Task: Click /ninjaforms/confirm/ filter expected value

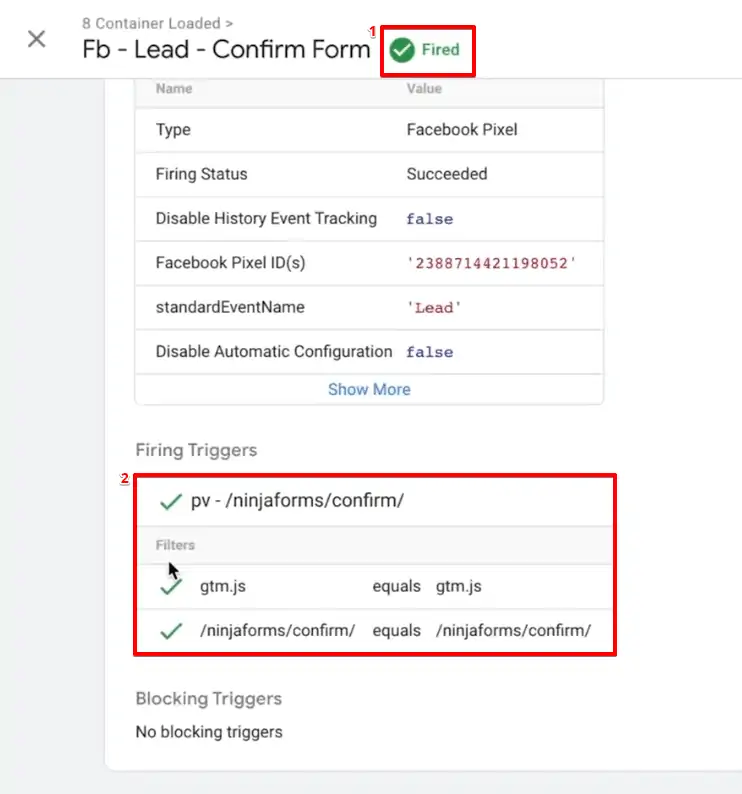Action: (x=514, y=630)
